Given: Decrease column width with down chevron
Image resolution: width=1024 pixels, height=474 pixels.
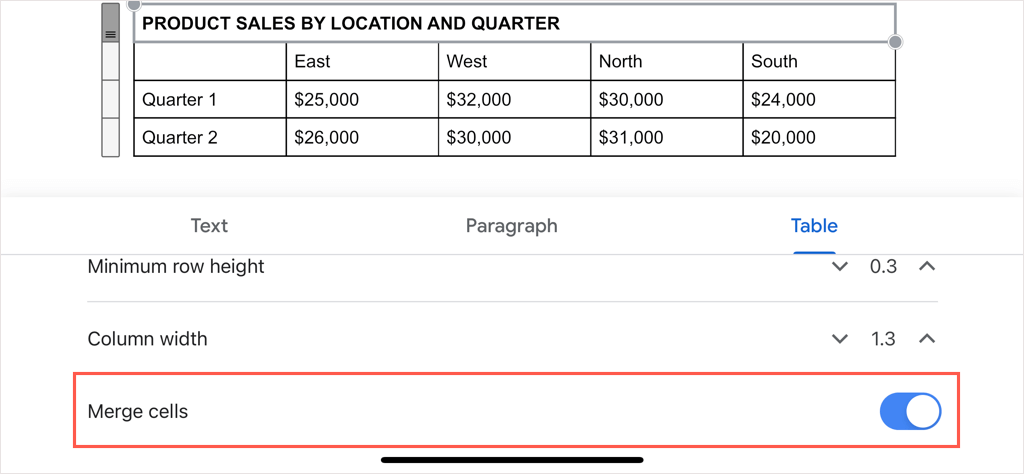Looking at the screenshot, I should click(x=840, y=339).
